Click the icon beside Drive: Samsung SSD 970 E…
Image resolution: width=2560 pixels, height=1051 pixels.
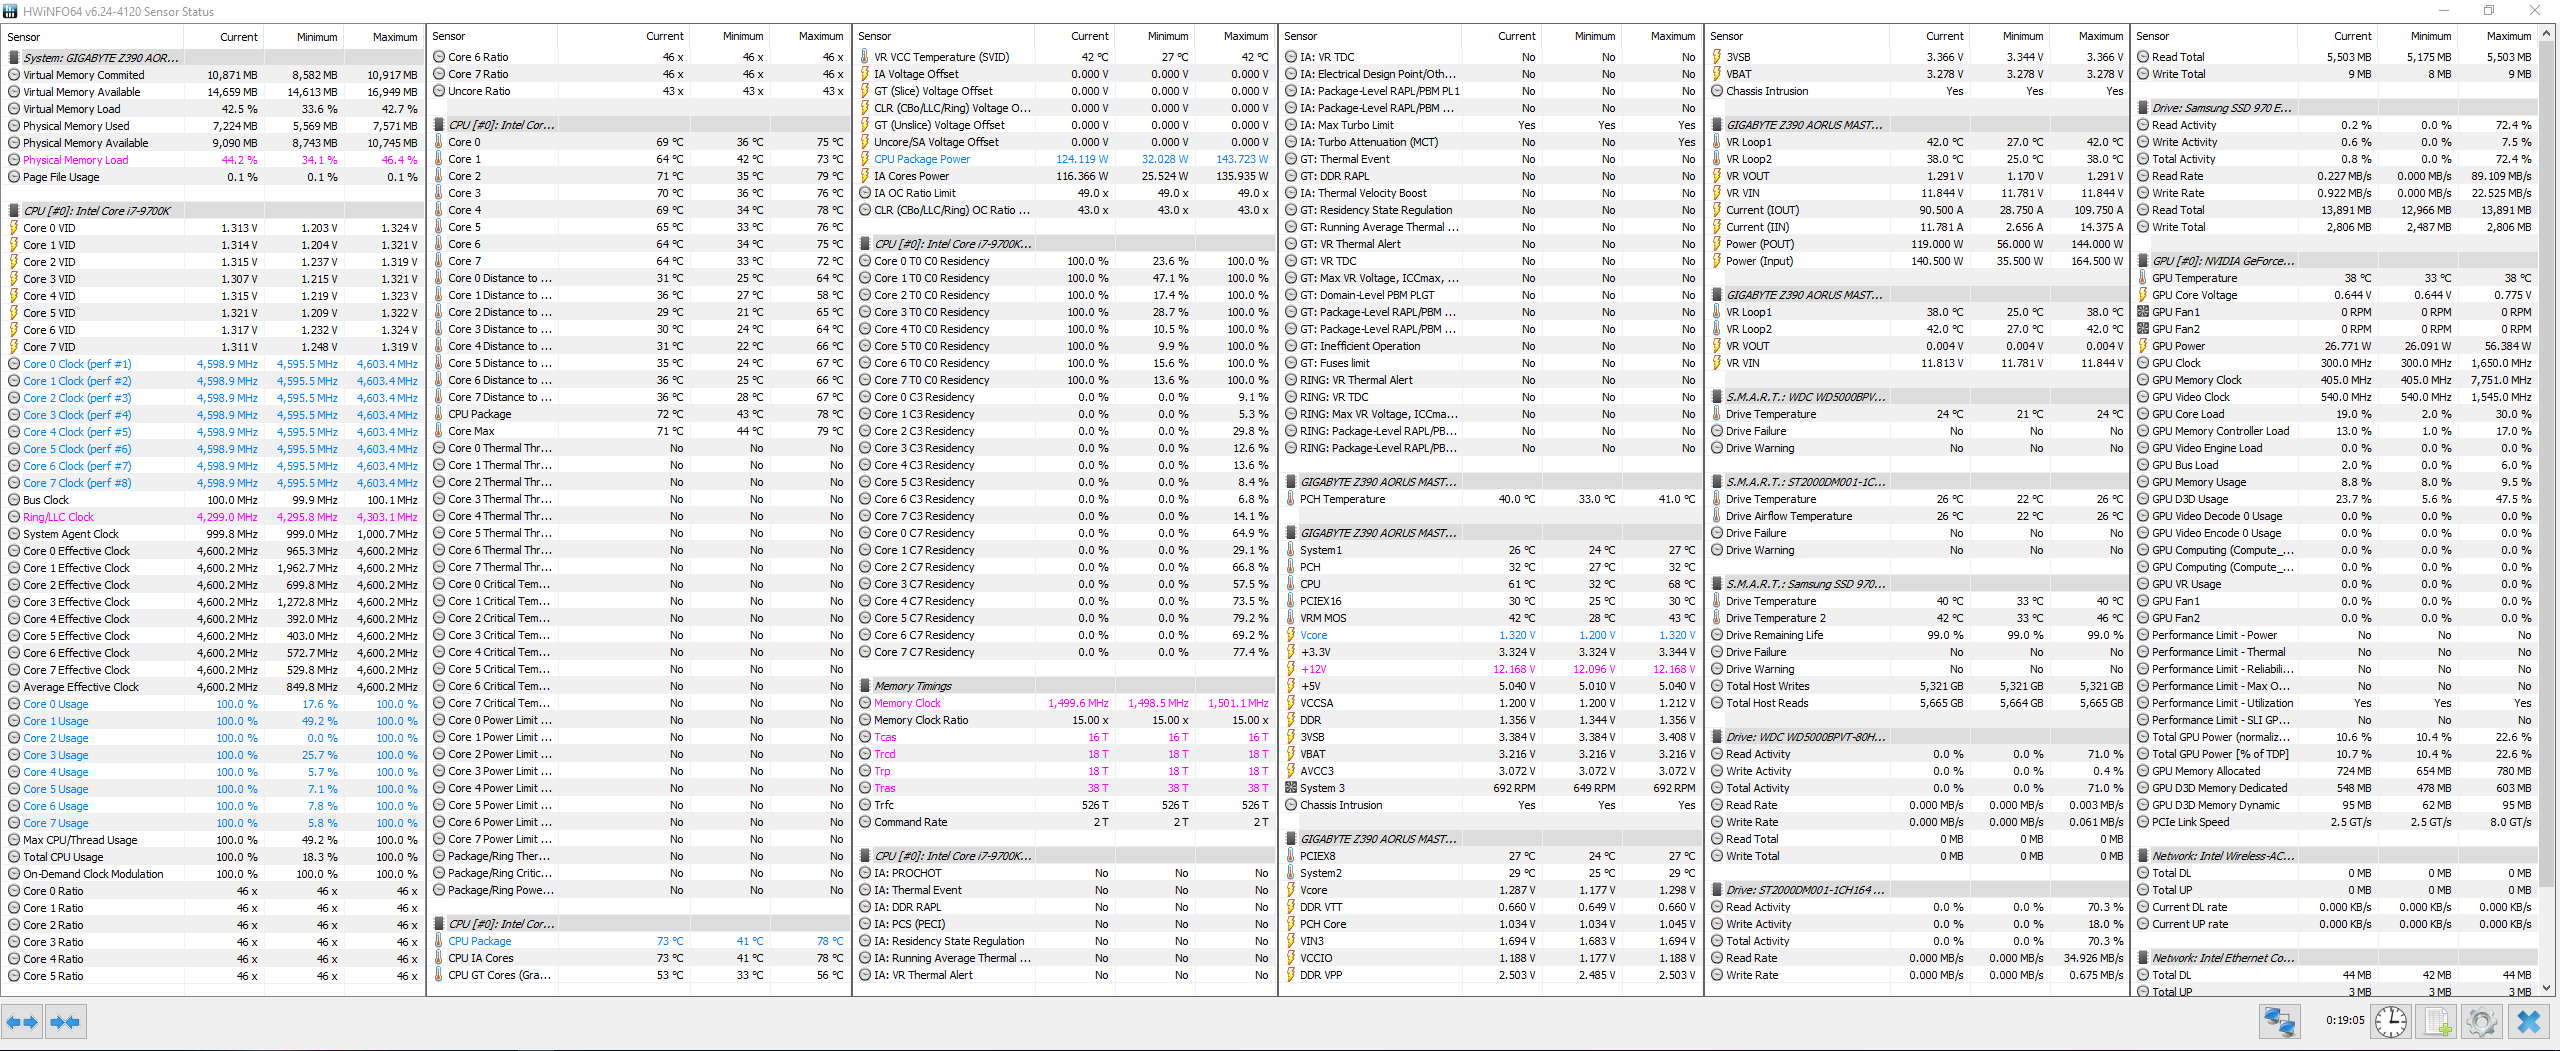(x=2143, y=108)
